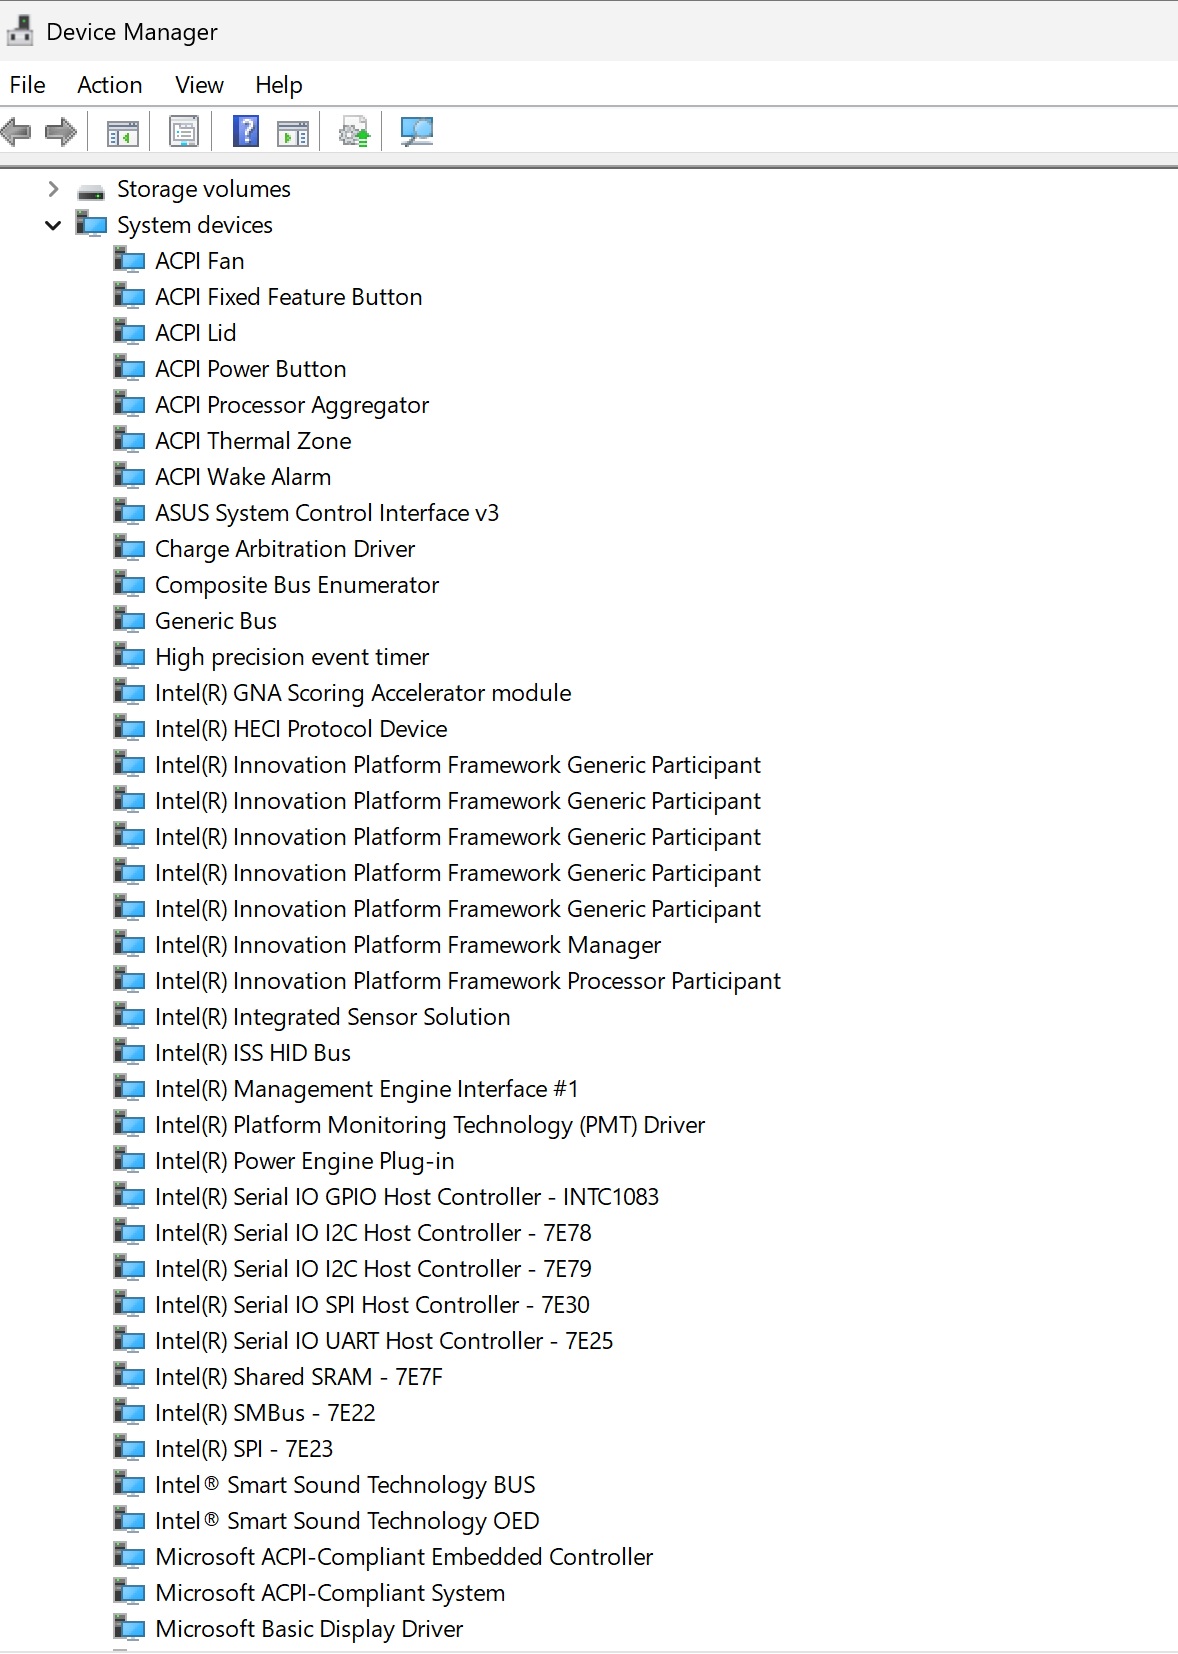1178x1654 pixels.
Task: Click Update device driver toolbar icon
Action: pos(354,132)
